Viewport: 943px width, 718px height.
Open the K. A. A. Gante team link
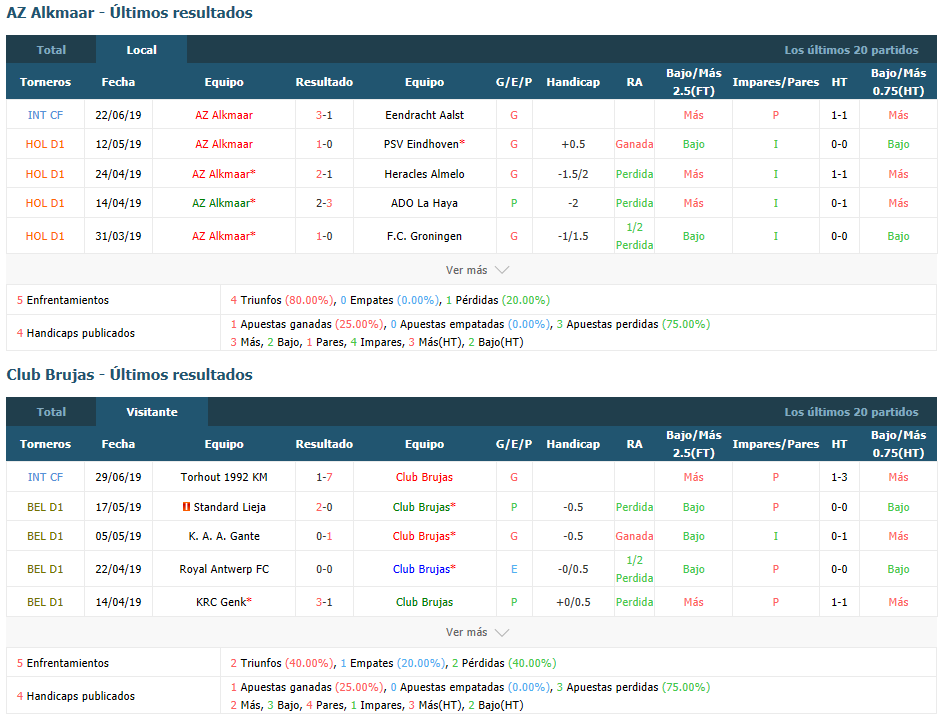224,536
